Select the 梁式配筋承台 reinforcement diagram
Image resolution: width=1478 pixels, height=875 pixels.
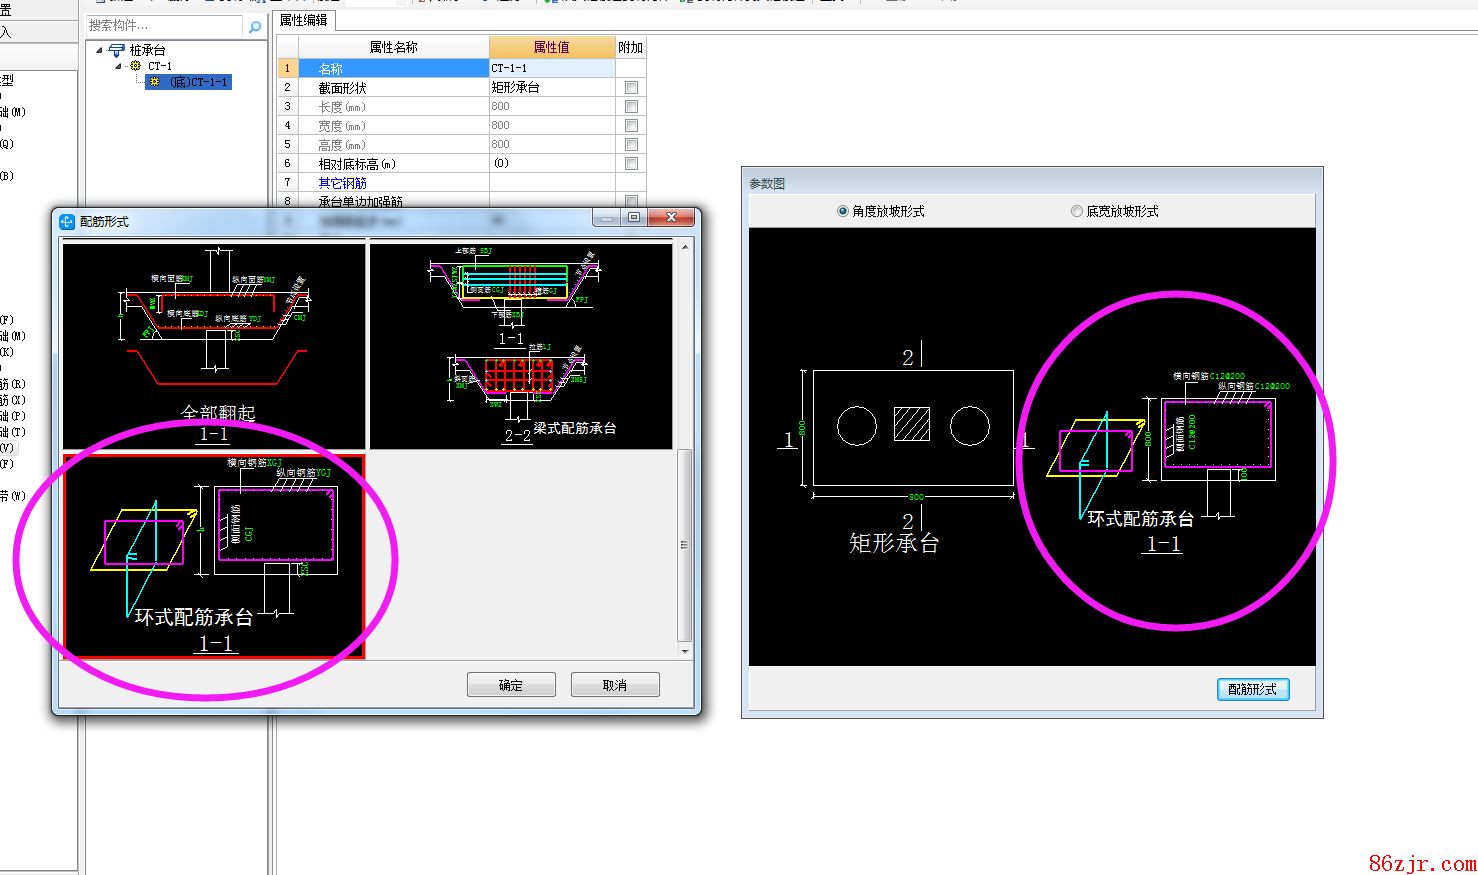521,345
